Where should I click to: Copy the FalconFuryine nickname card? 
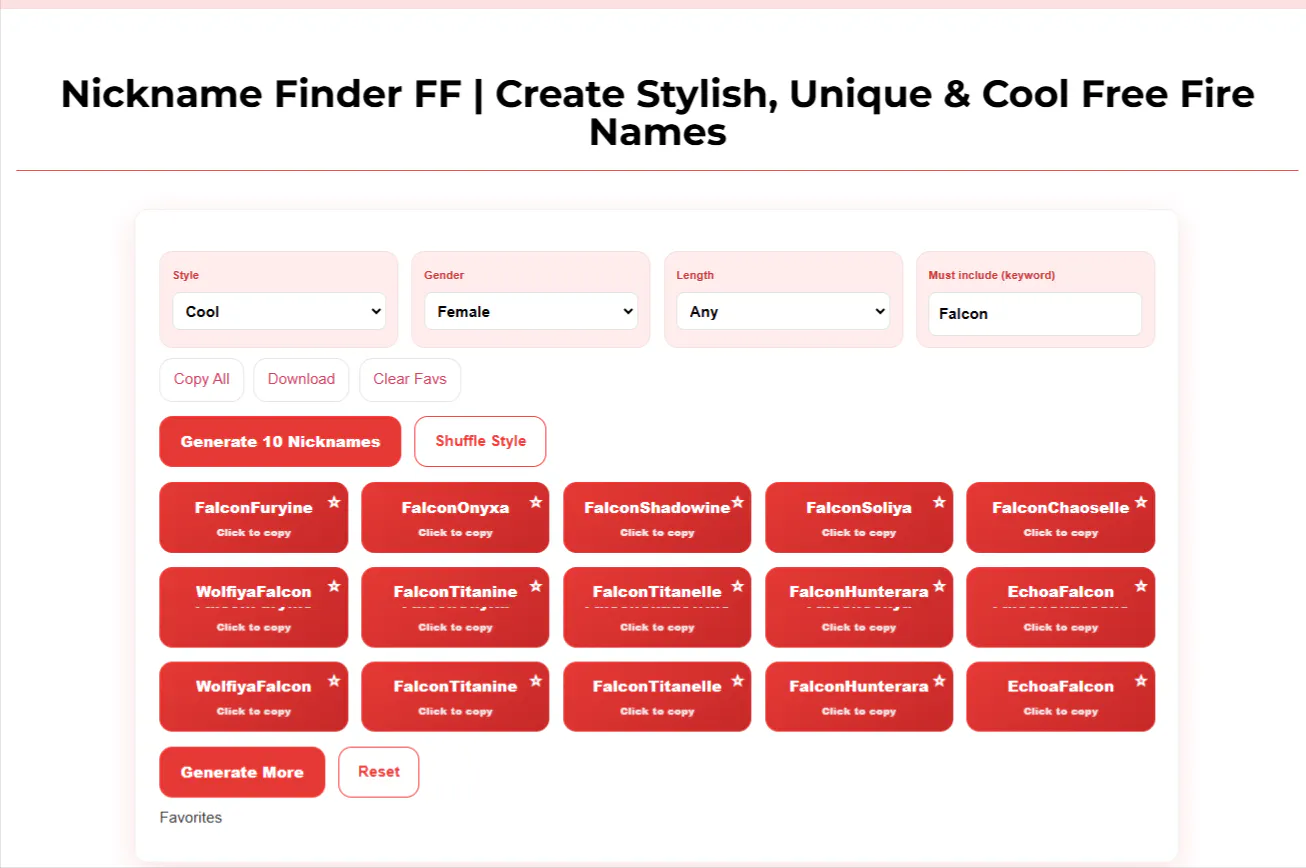[x=254, y=517]
